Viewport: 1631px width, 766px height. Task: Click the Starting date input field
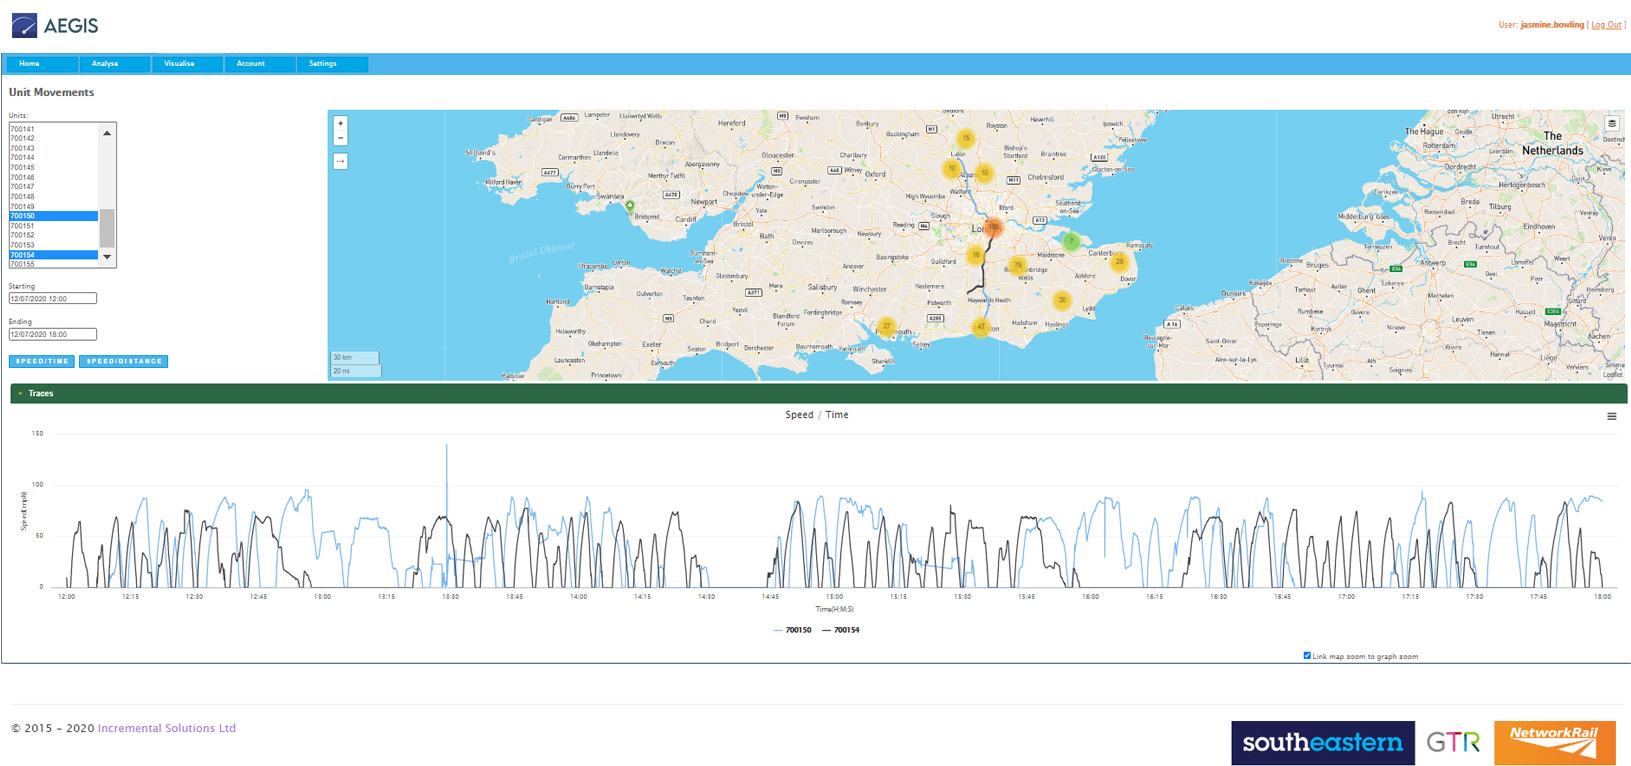[x=53, y=299]
